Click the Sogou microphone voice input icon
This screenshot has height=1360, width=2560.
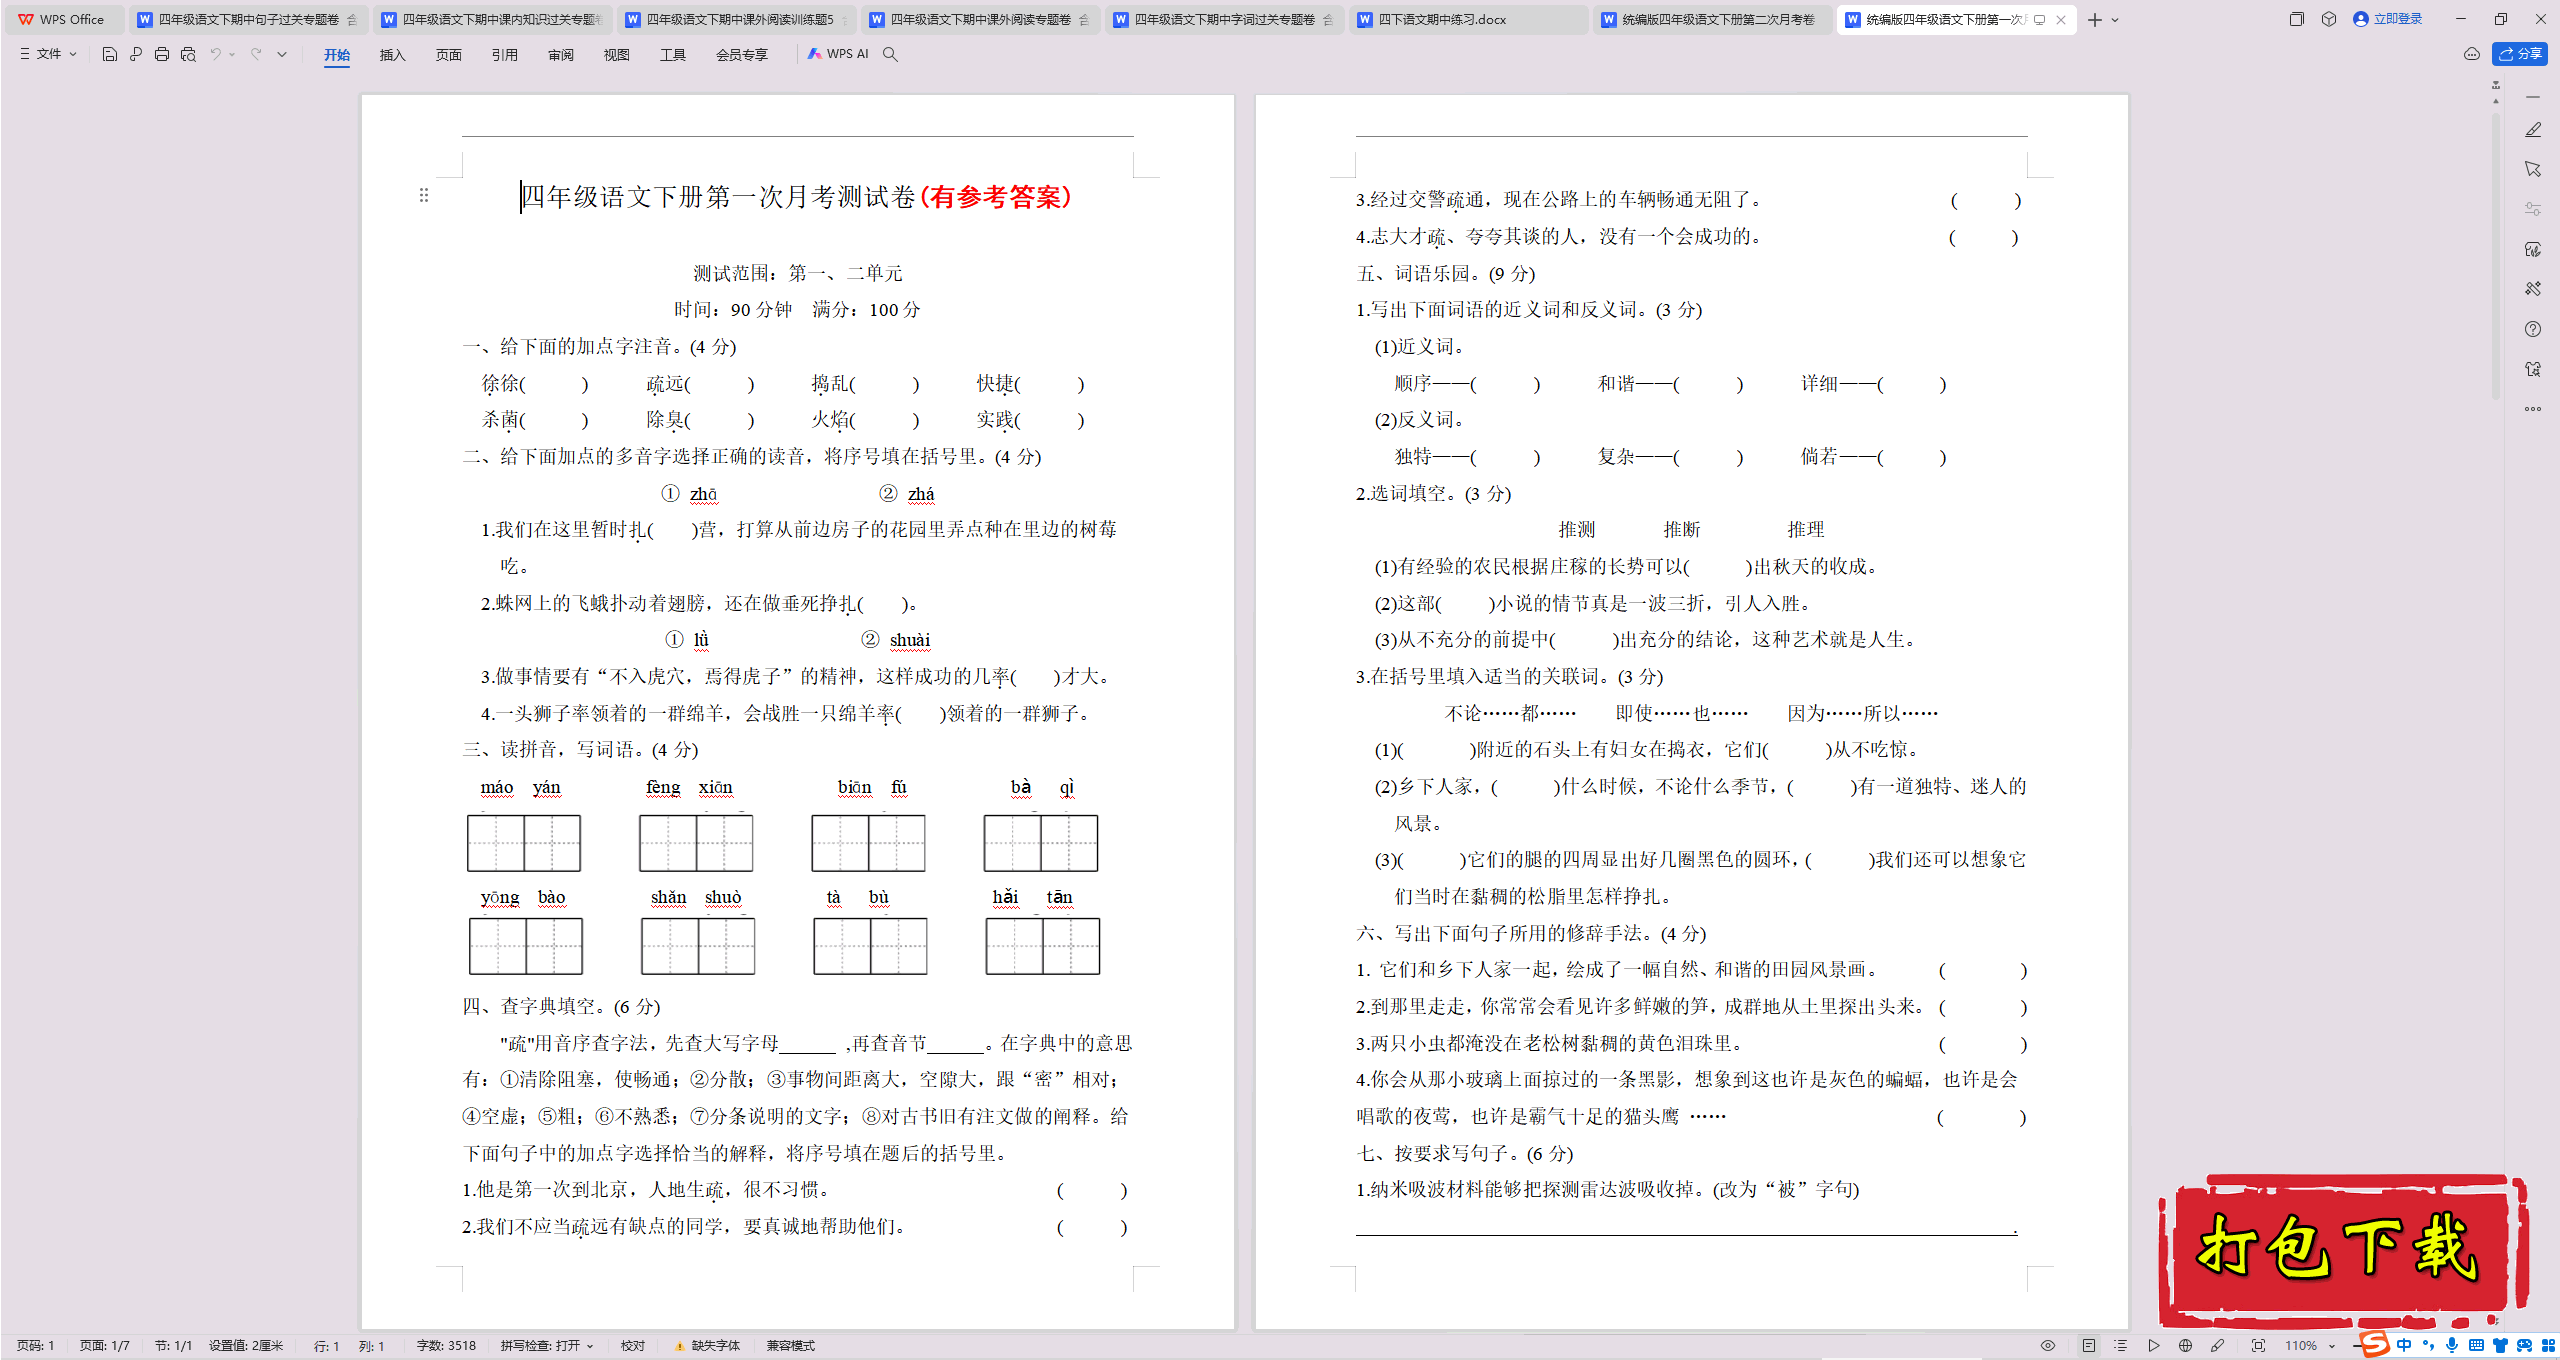tap(2451, 1346)
